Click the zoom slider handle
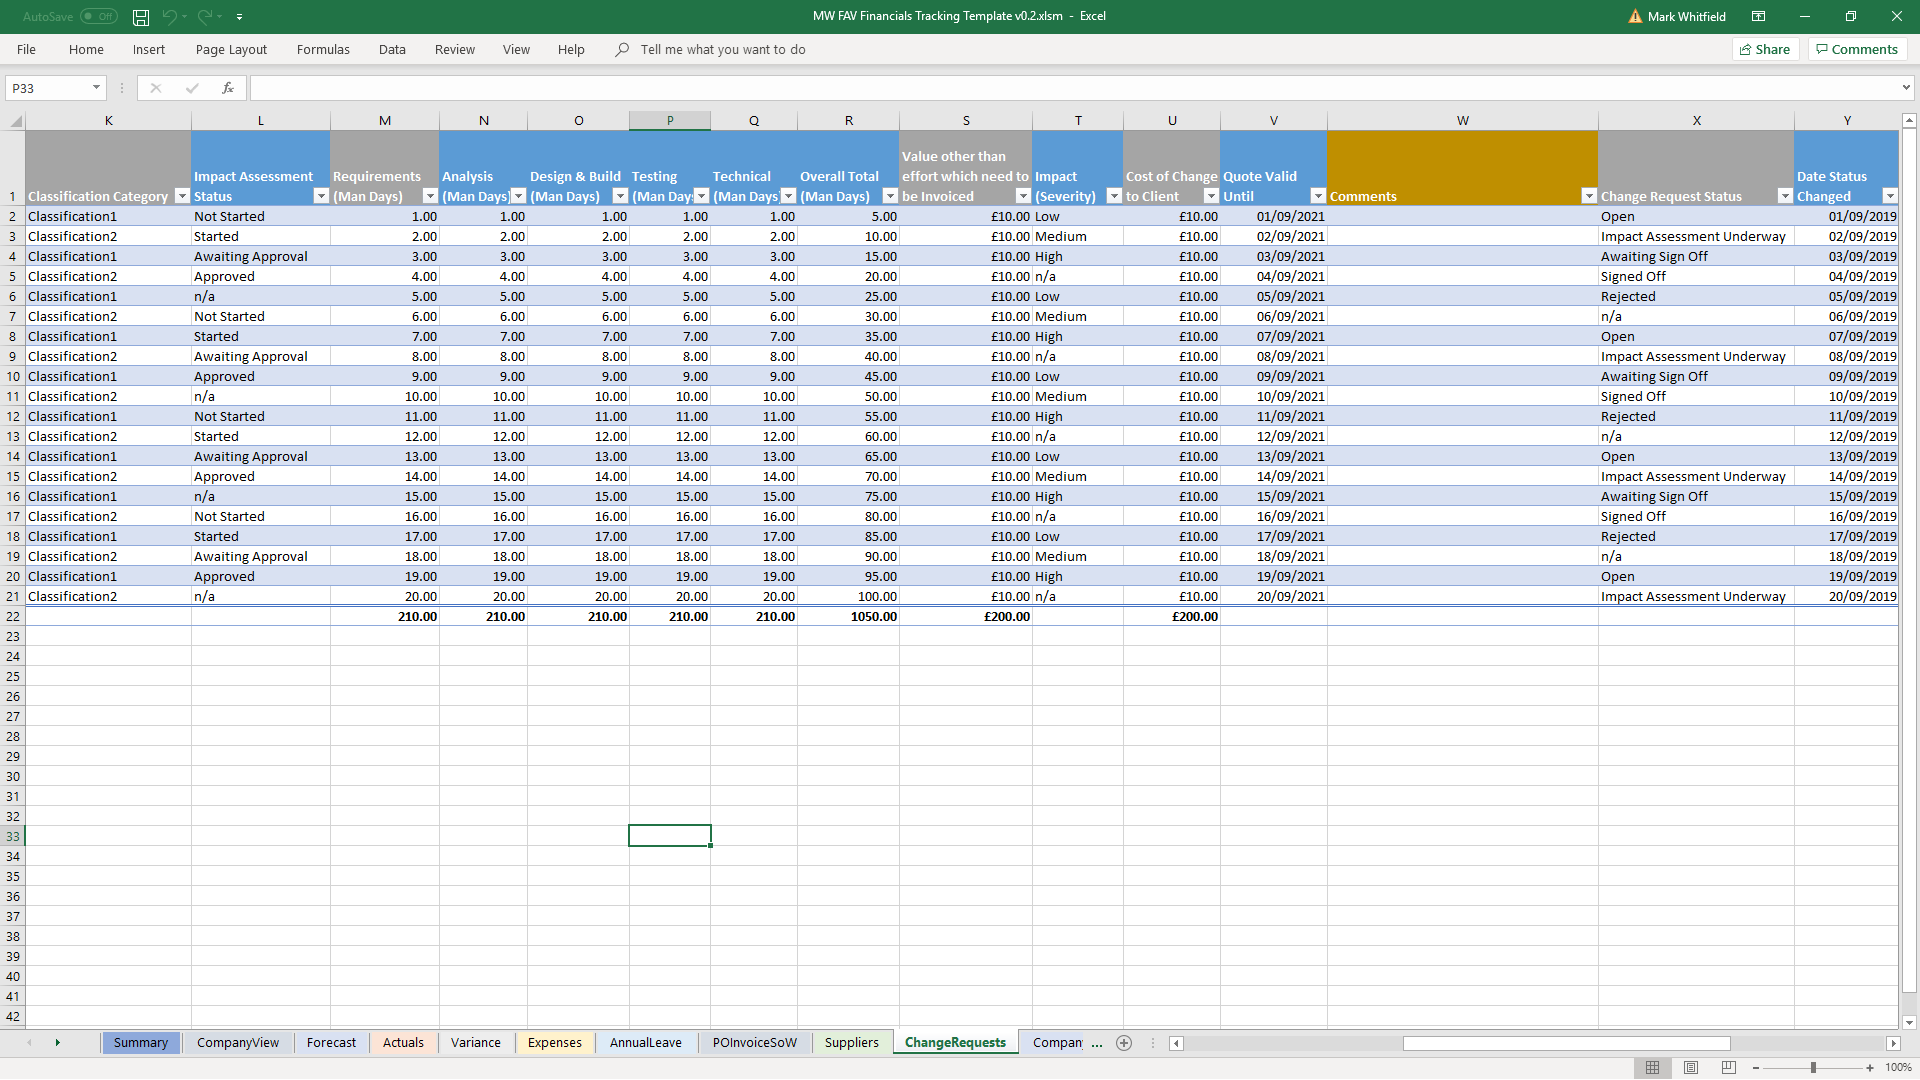The height and width of the screenshot is (1080, 1920). pyautogui.click(x=1813, y=1068)
